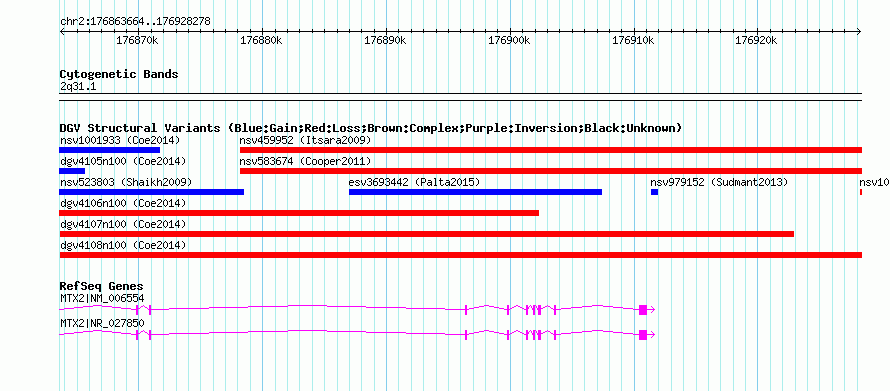Image resolution: width=890 pixels, height=391 pixels.
Task: Click the 176880k ruler position
Action: tap(262, 40)
